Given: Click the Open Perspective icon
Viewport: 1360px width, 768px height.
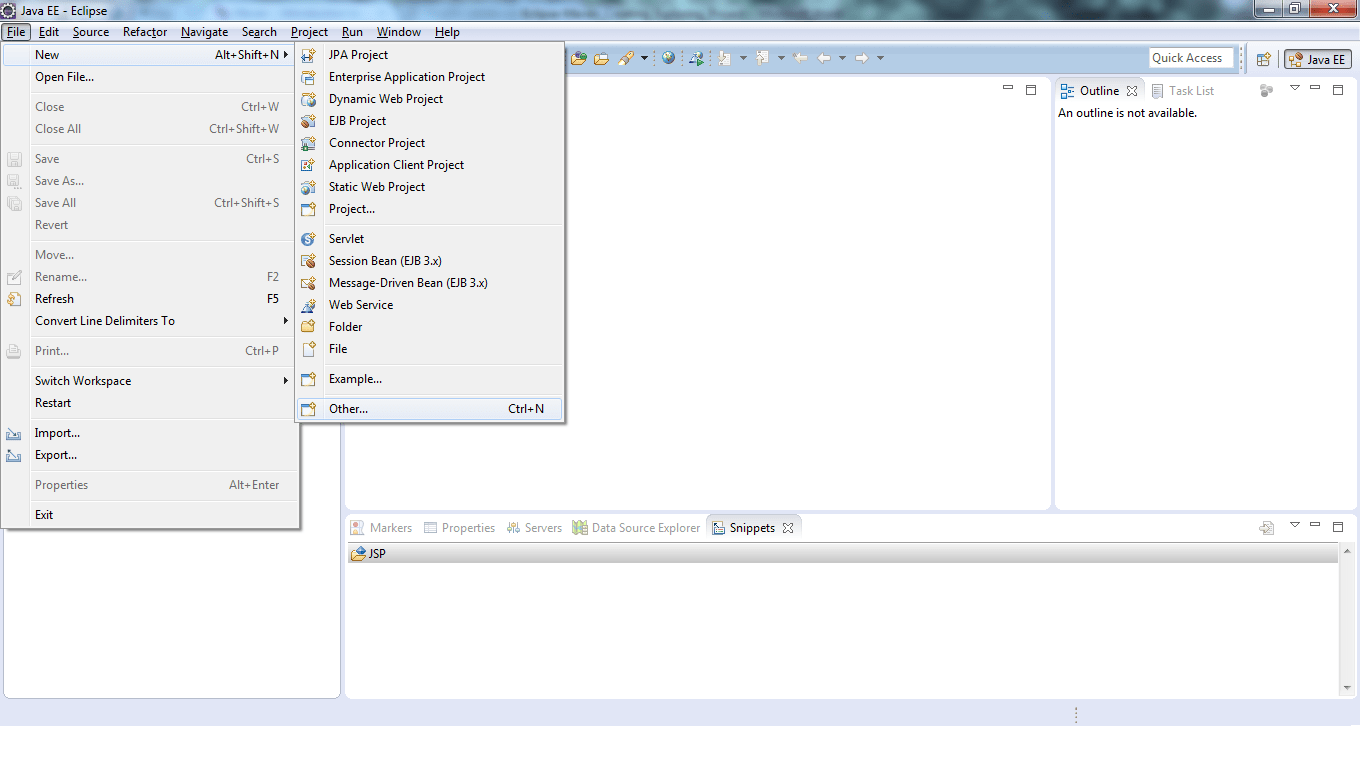Looking at the screenshot, I should tap(1263, 58).
